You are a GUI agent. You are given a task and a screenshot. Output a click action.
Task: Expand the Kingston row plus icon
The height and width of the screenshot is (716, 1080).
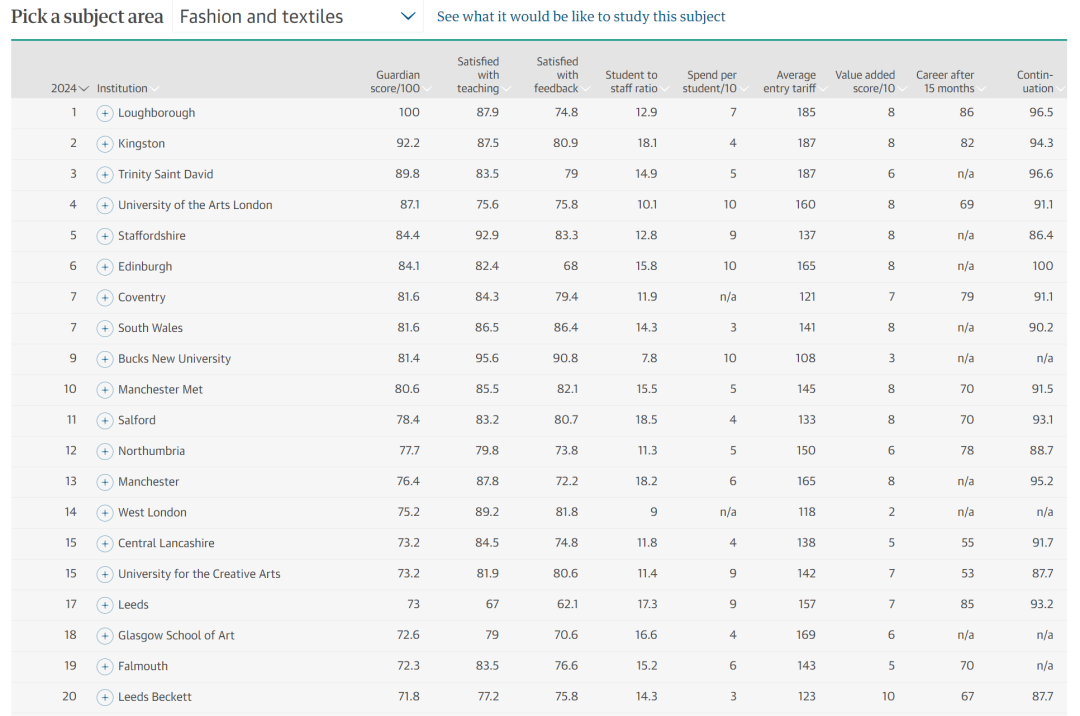tap(105, 144)
